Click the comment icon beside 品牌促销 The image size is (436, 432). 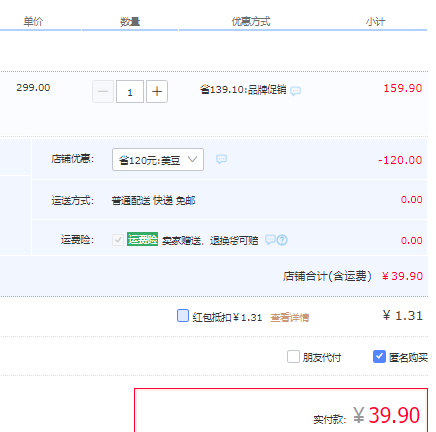[295, 91]
